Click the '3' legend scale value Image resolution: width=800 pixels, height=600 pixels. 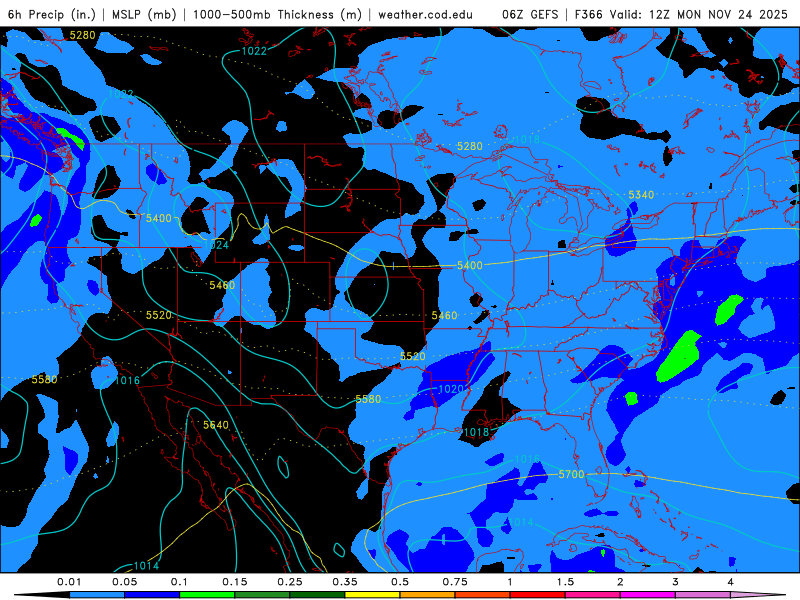pyautogui.click(x=676, y=582)
